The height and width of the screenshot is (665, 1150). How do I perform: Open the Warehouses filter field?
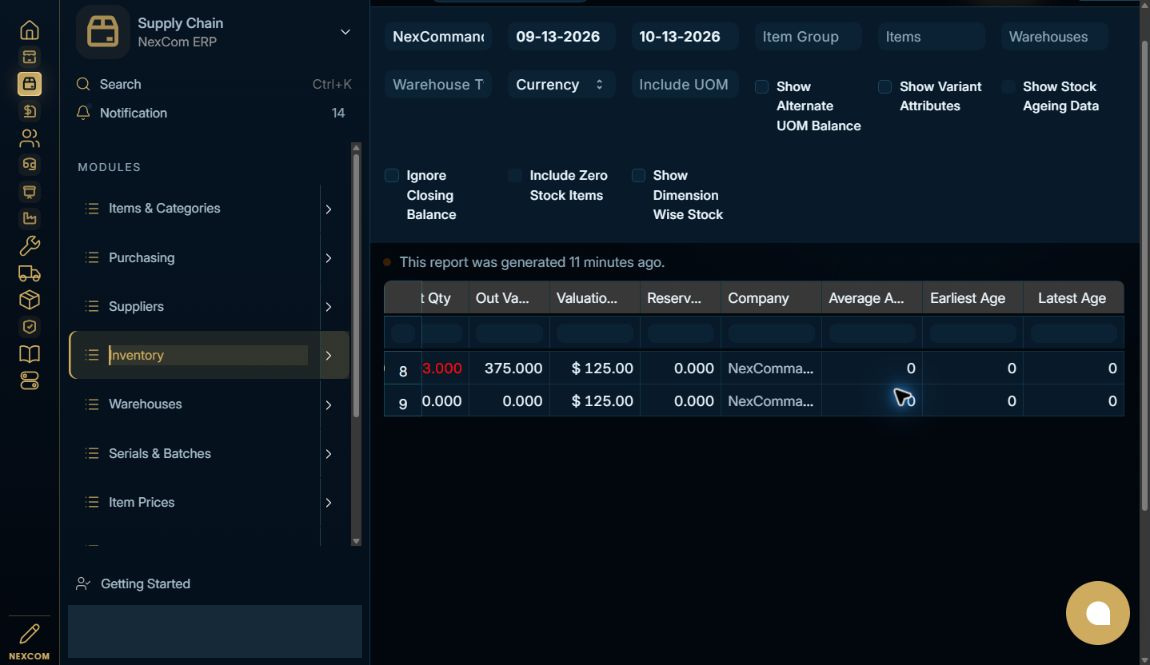(1053, 37)
